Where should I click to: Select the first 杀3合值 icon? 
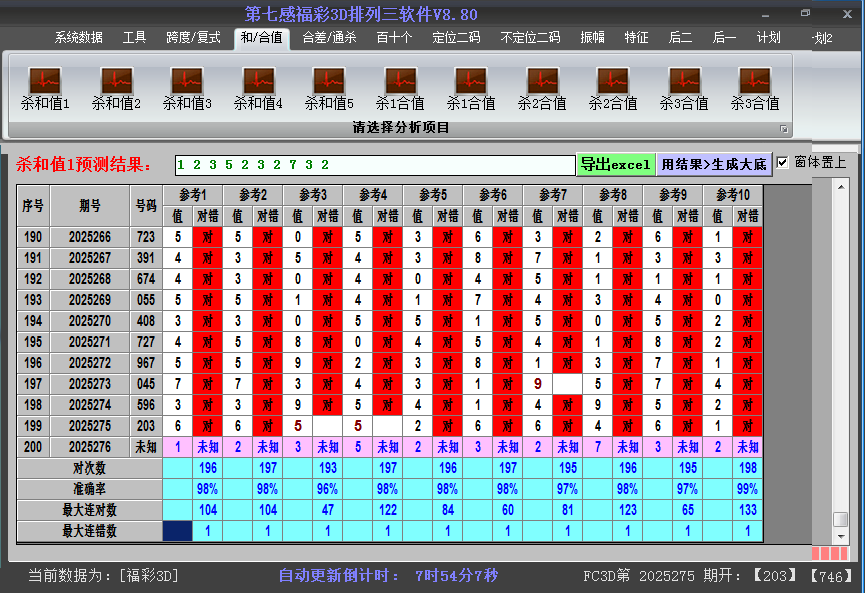(x=684, y=85)
